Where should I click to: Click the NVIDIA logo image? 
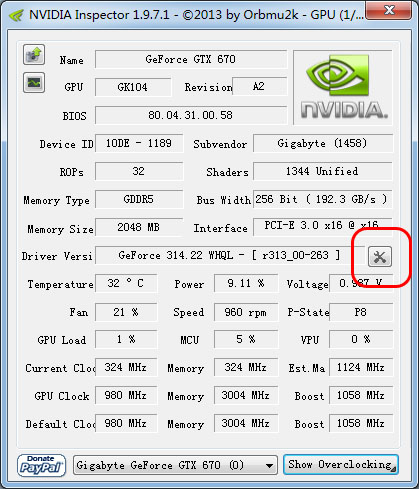343,88
